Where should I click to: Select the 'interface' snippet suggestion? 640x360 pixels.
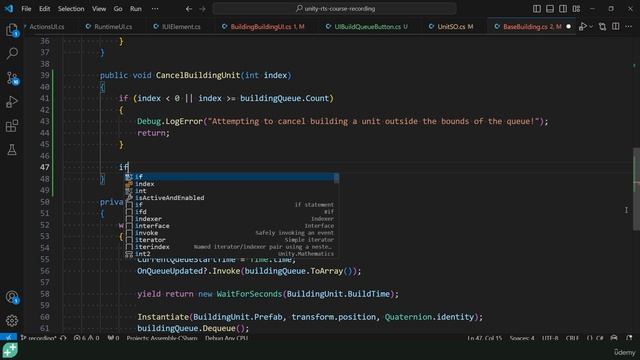(231, 226)
